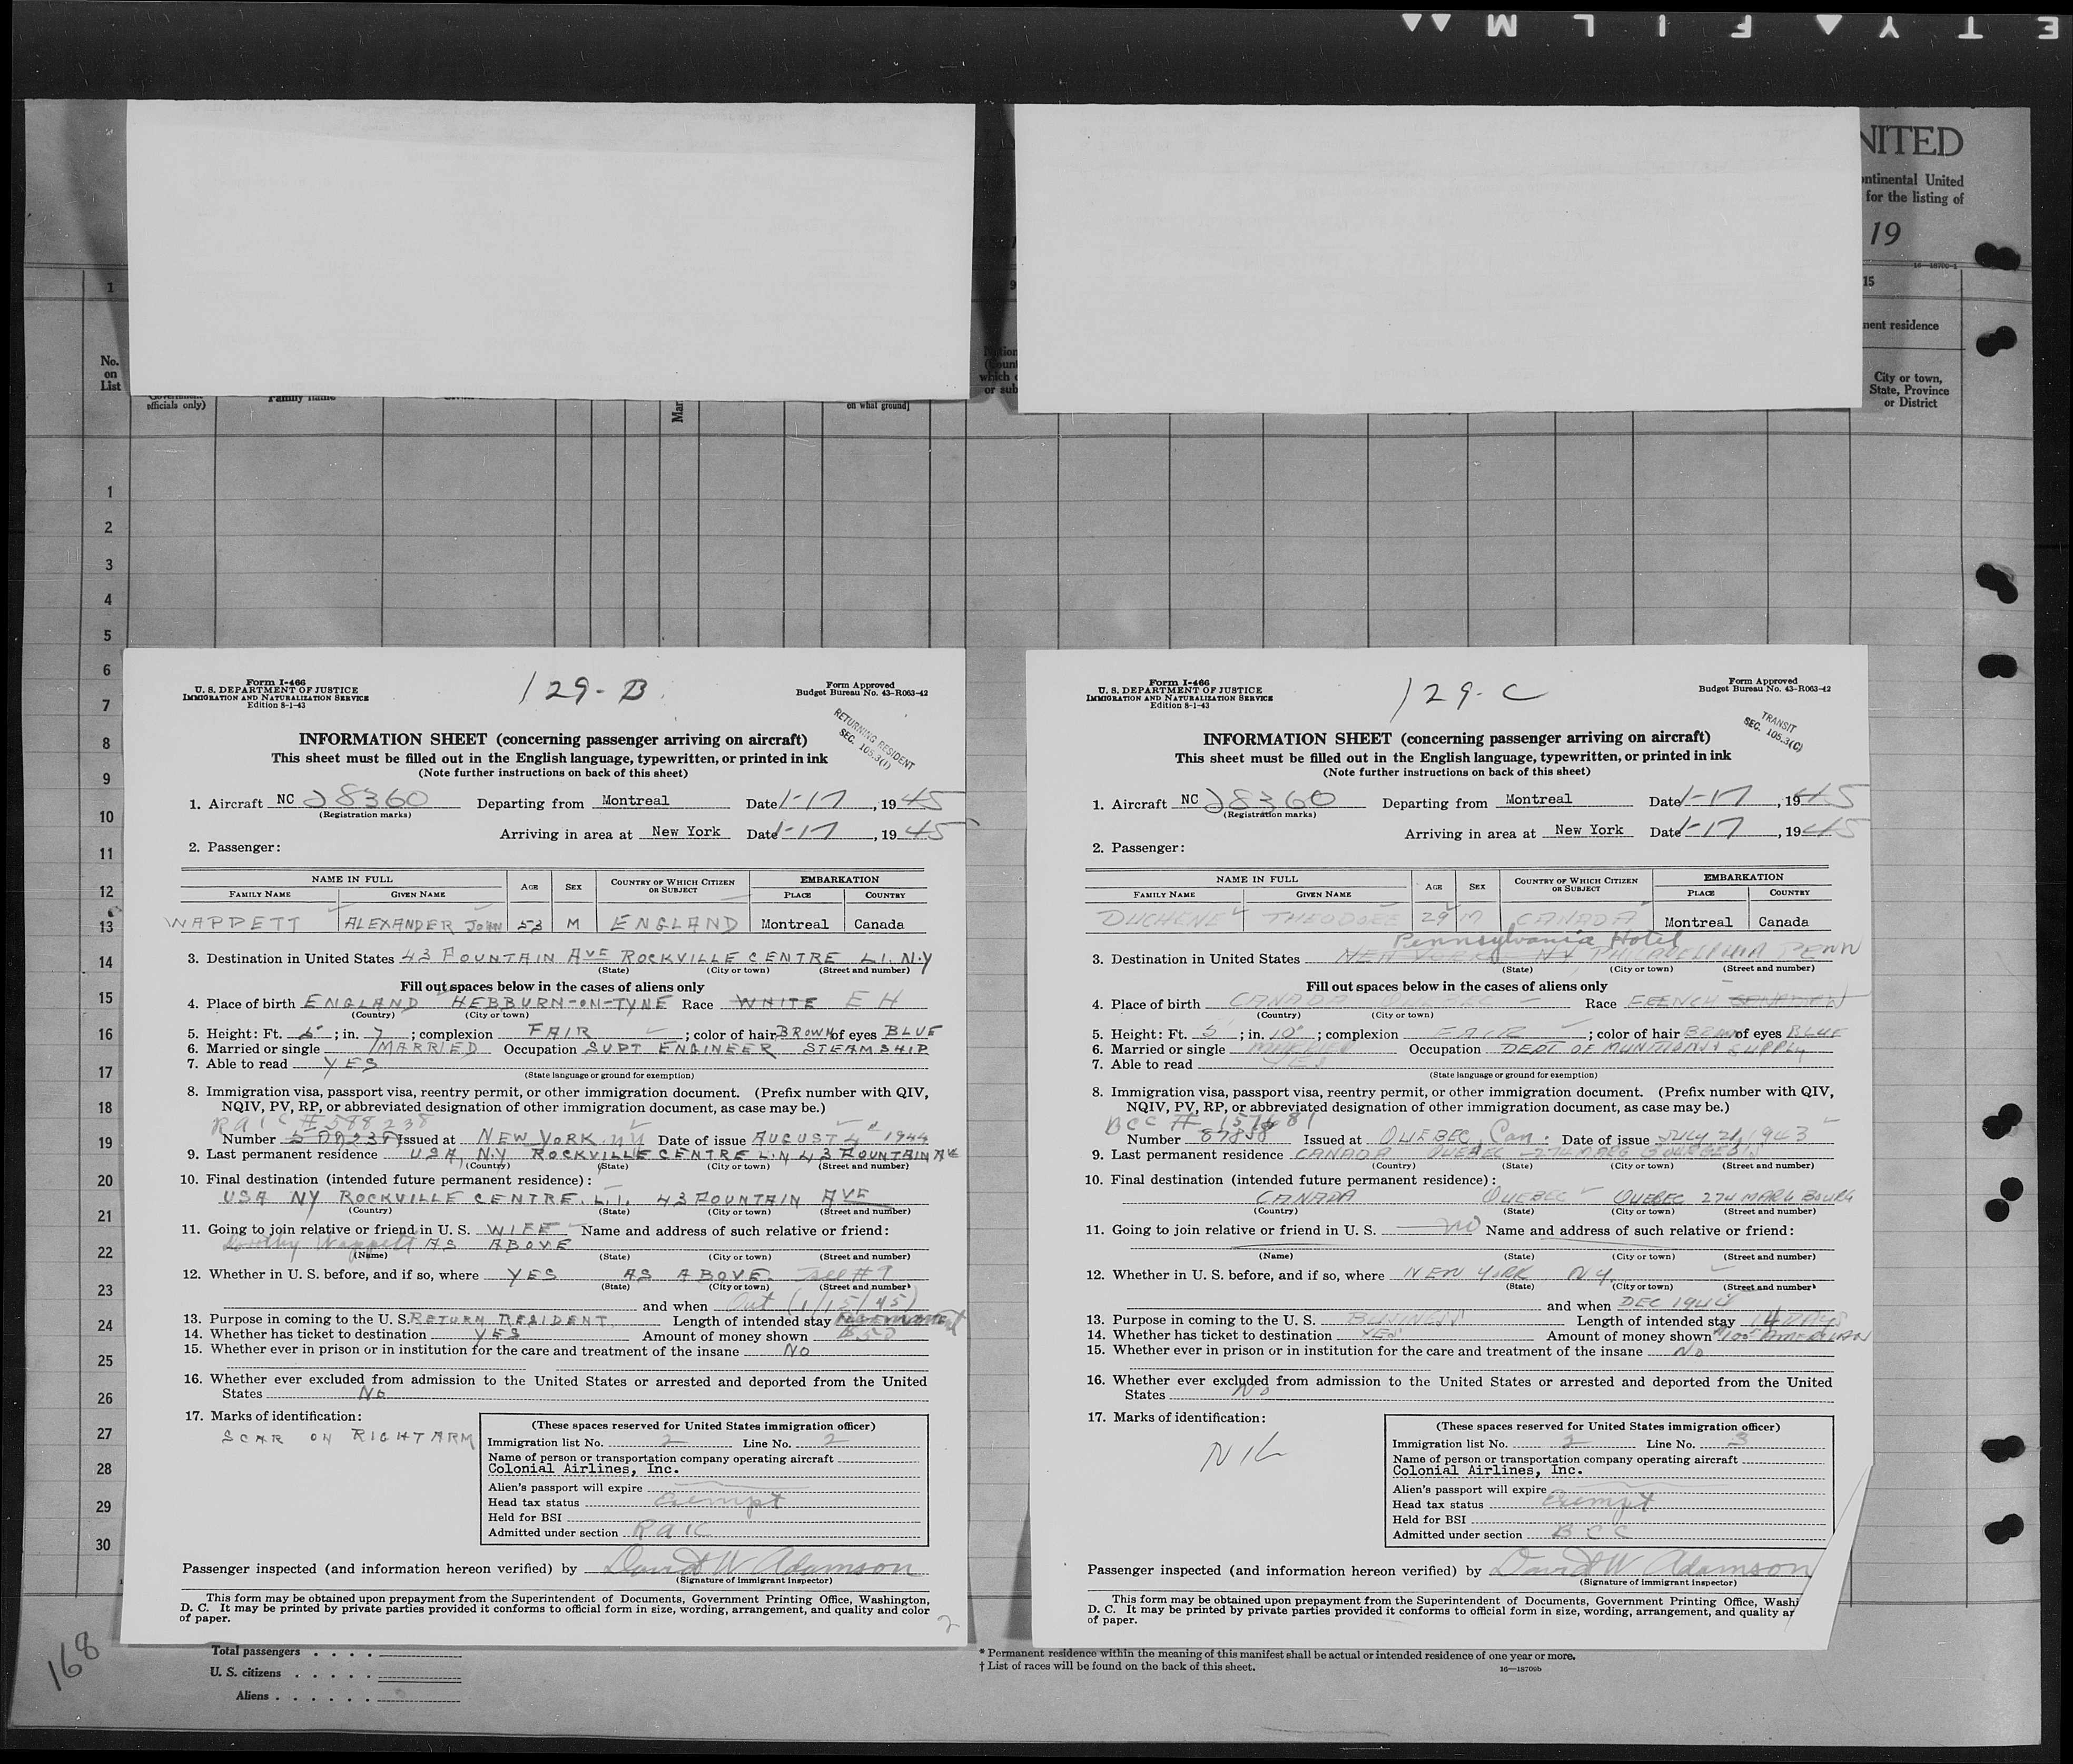This screenshot has width=2073, height=1764.
Task: Select the "RETURNING RESIDENT" ink stamp
Action: 873,741
